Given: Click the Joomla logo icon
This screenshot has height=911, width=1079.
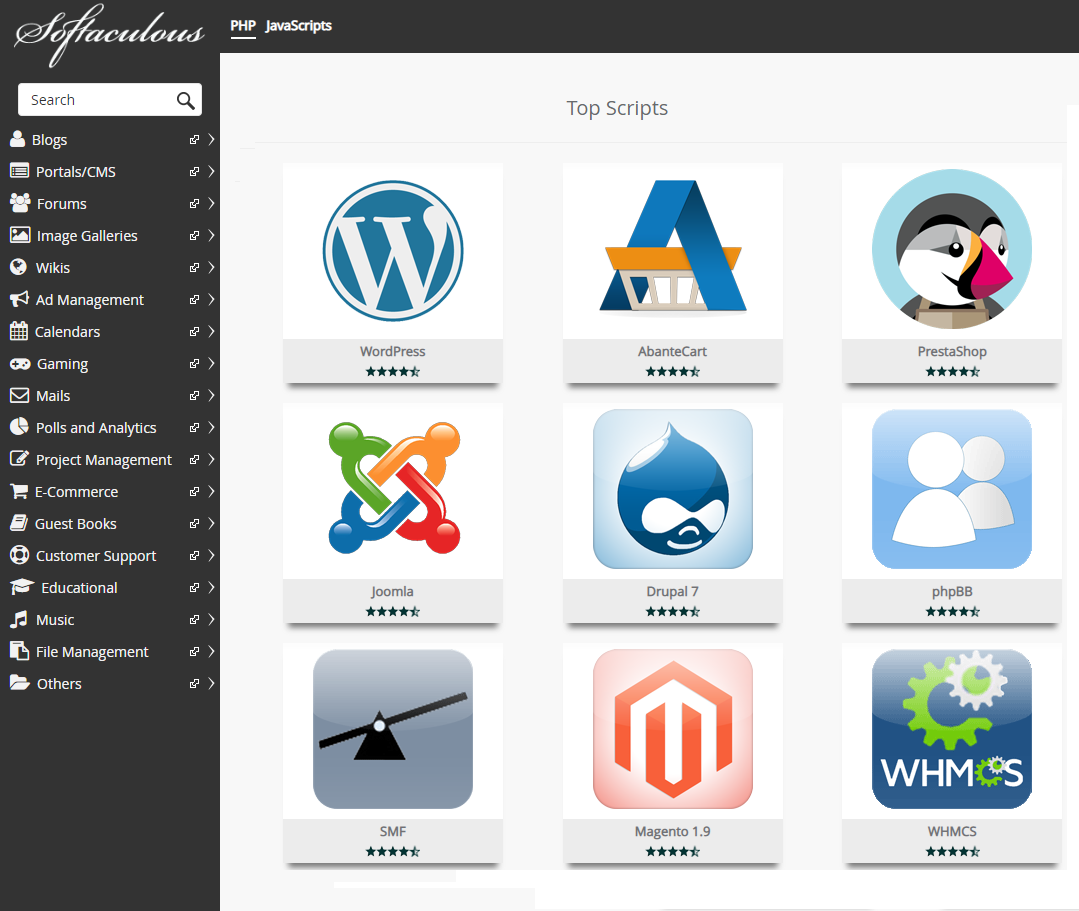Looking at the screenshot, I should tap(392, 488).
